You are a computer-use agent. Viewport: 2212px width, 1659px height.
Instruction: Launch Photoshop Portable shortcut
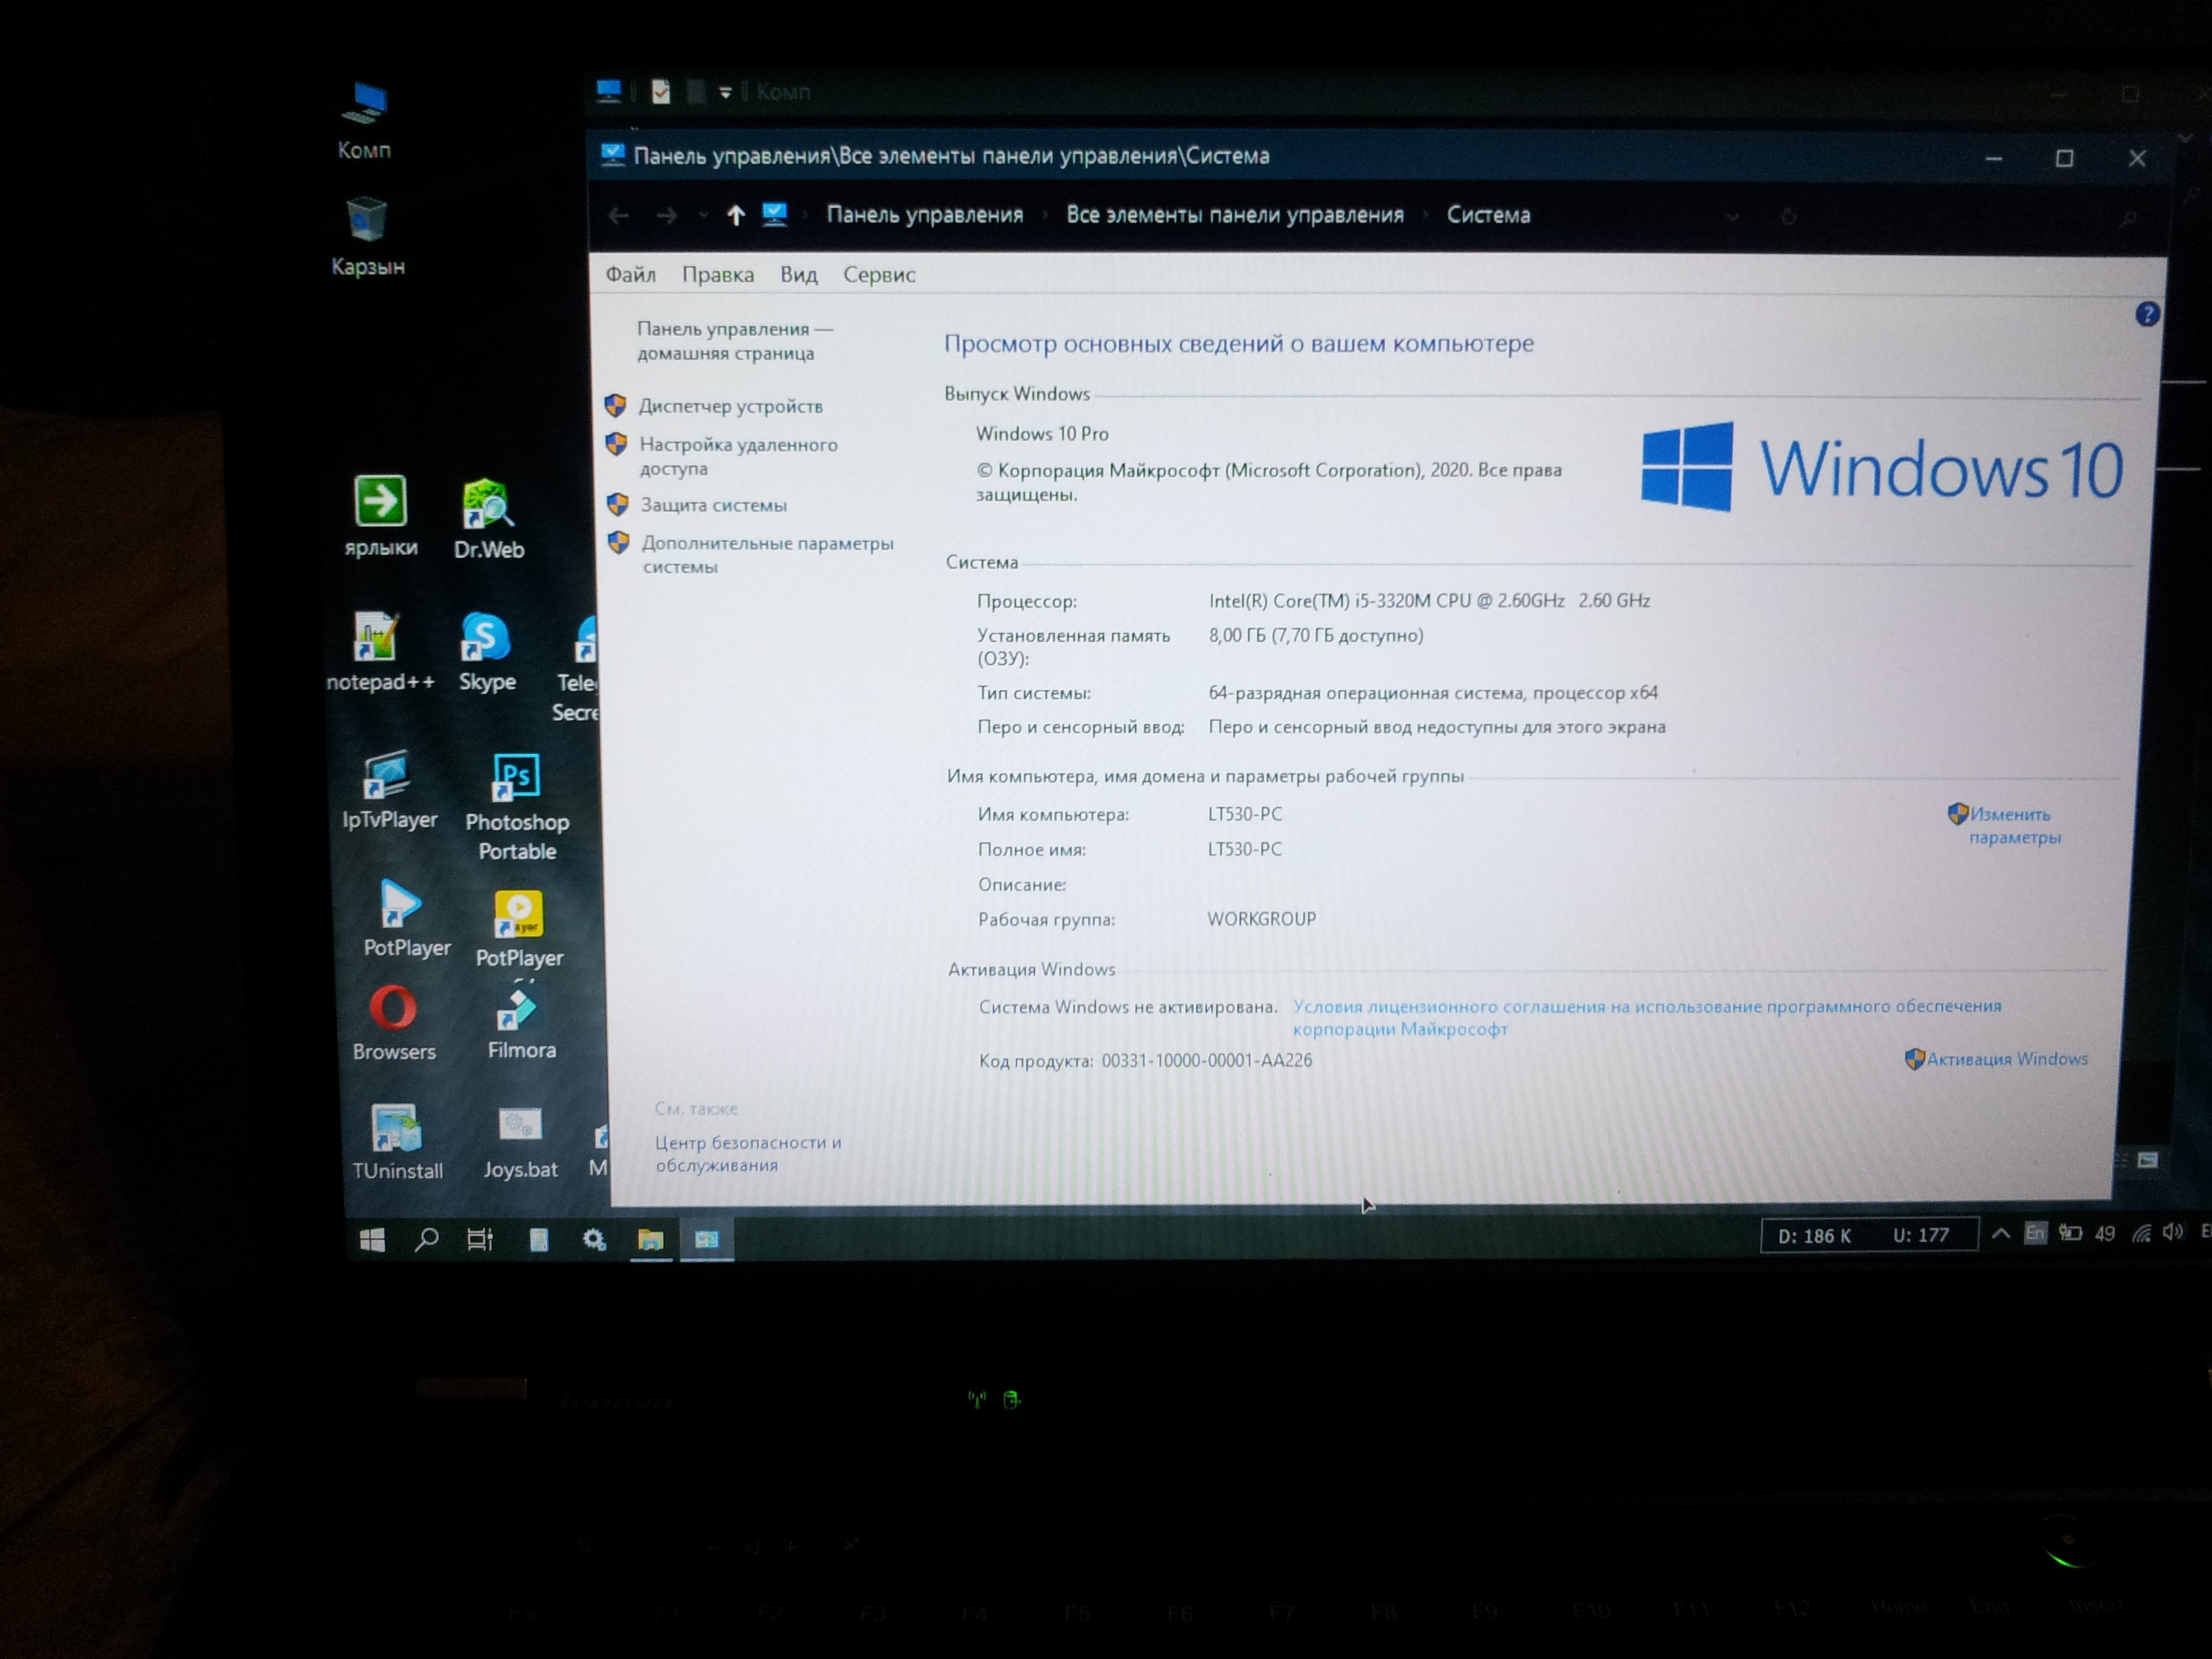click(x=517, y=807)
